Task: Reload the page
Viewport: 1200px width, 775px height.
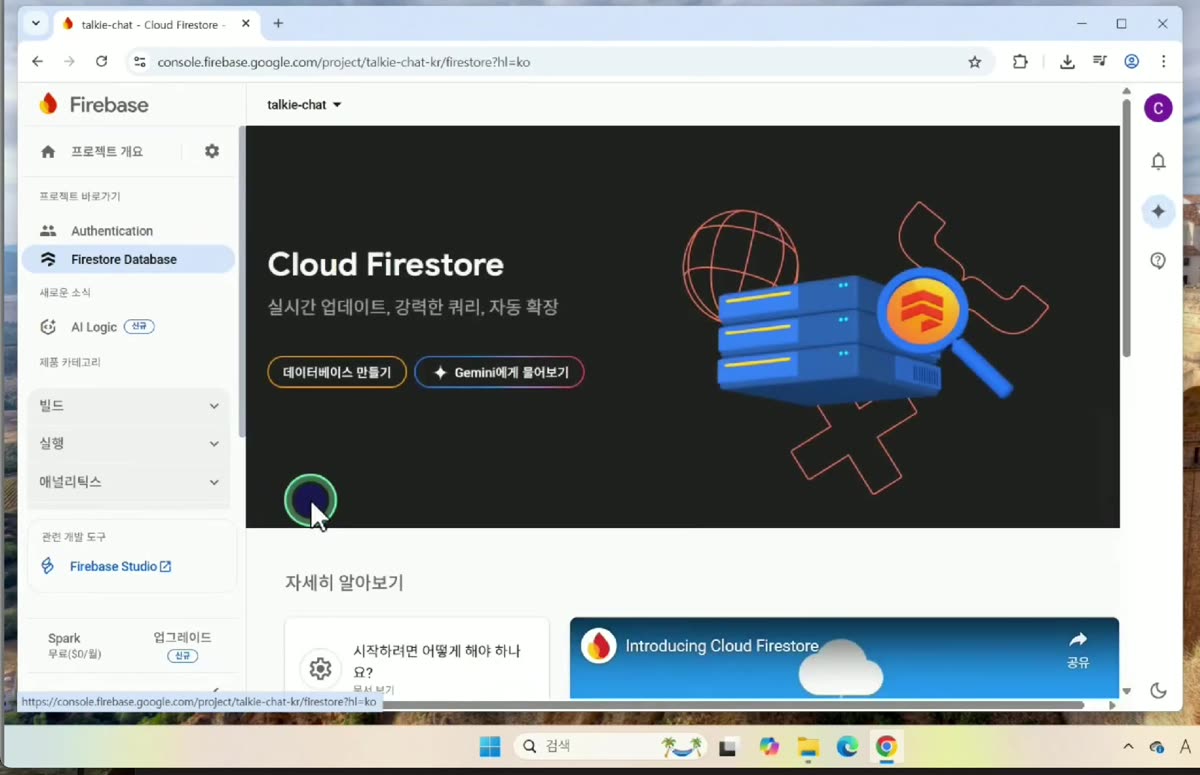Action: pyautogui.click(x=101, y=62)
